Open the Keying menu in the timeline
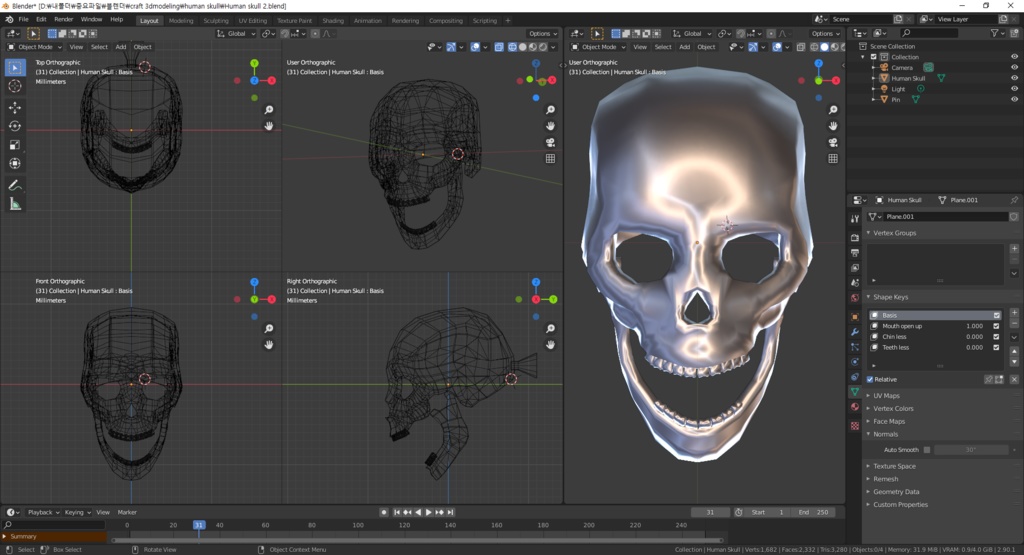 (77, 512)
